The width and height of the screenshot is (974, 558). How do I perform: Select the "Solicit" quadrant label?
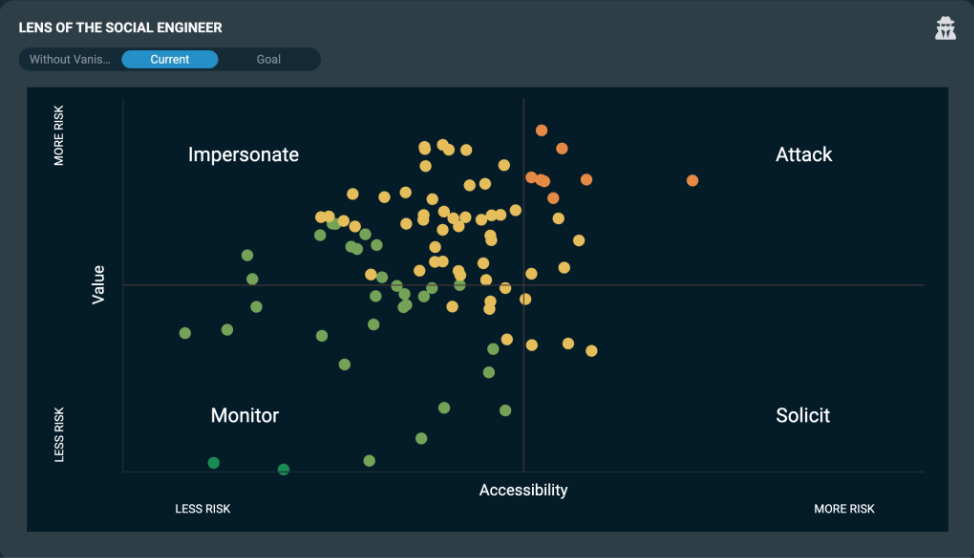click(x=802, y=416)
